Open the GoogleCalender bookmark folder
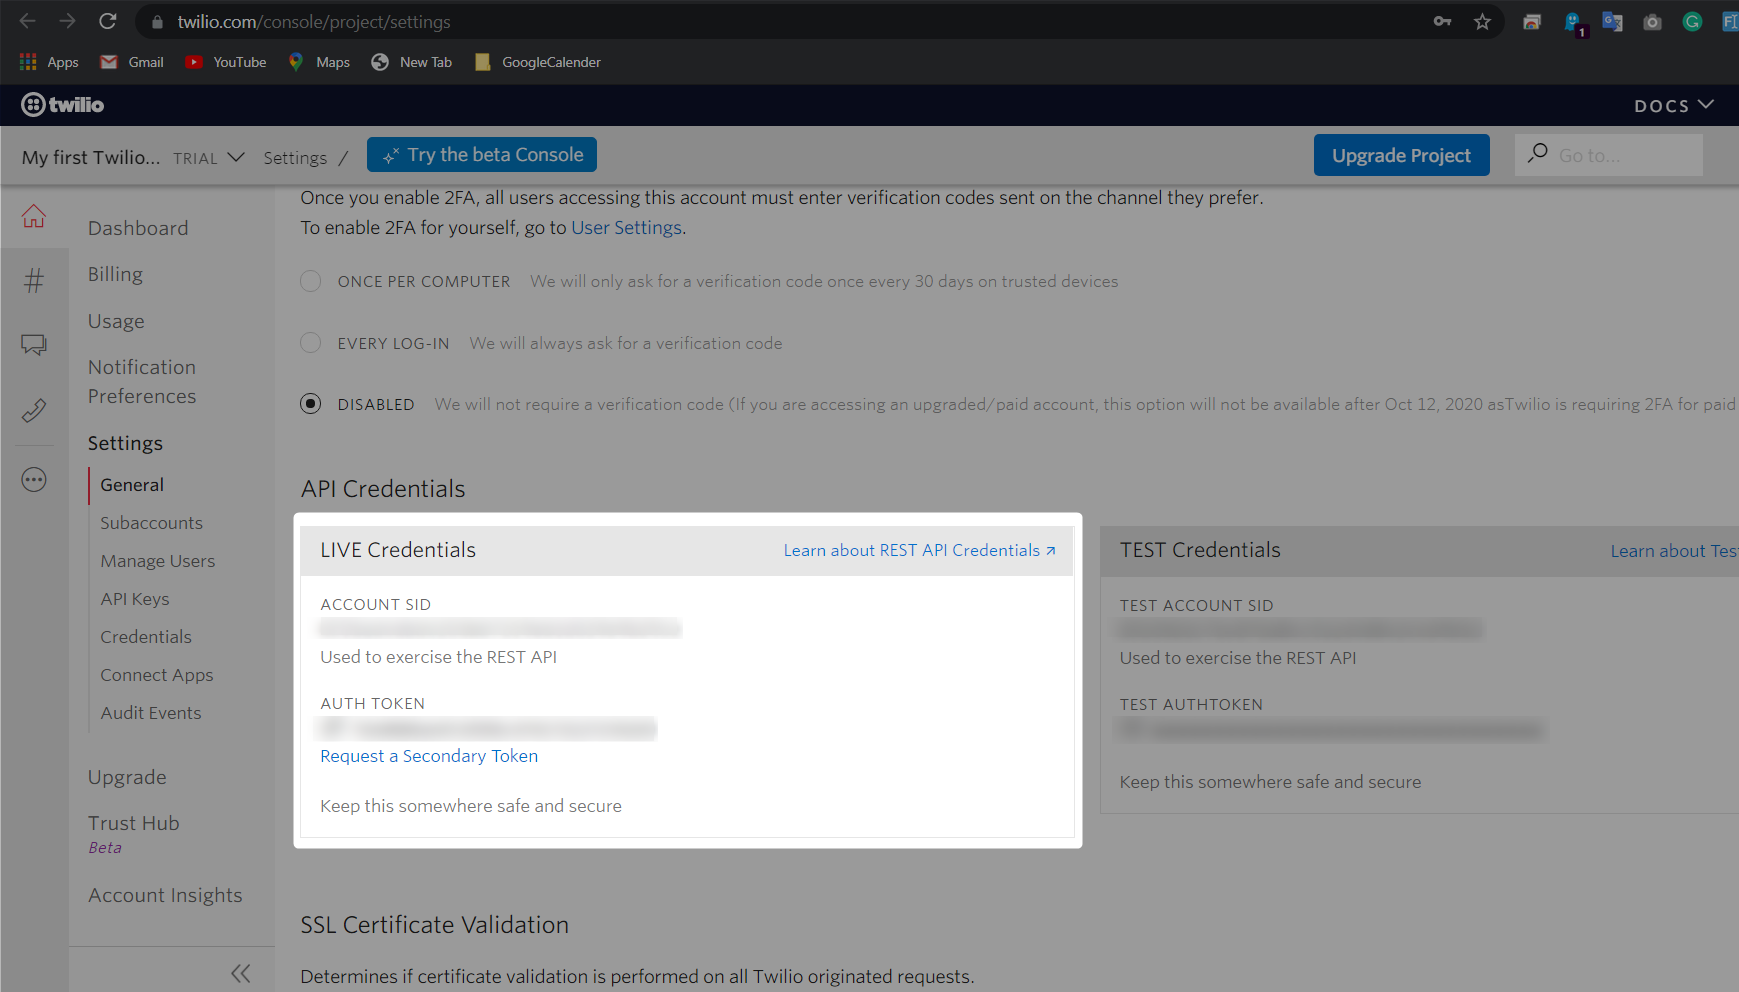Viewport: 1739px width, 992px height. point(538,62)
